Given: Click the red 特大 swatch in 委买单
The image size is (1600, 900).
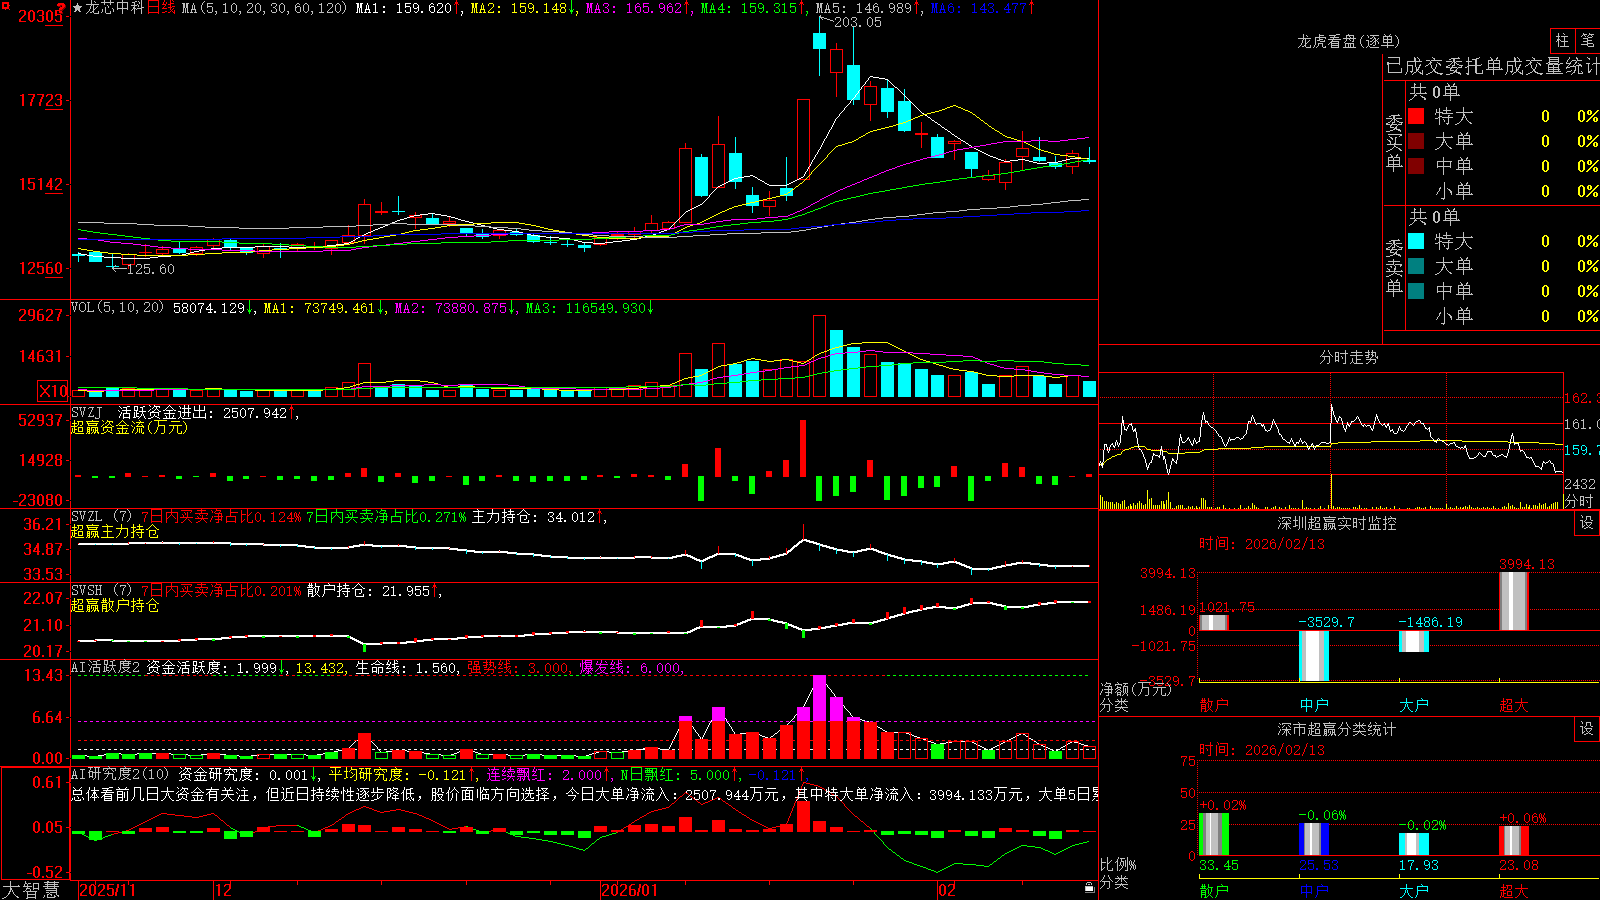Looking at the screenshot, I should click(1416, 116).
